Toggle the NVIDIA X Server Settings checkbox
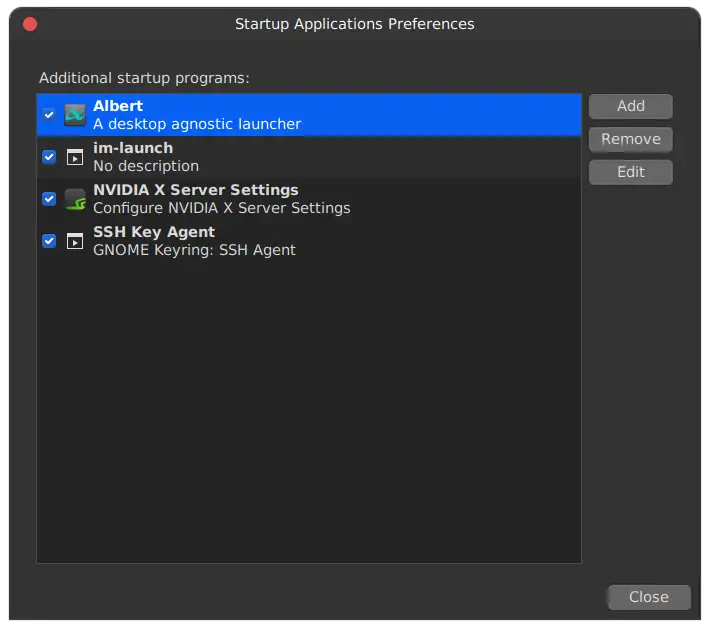The width and height of the screenshot is (710, 629). pyautogui.click(x=49, y=199)
